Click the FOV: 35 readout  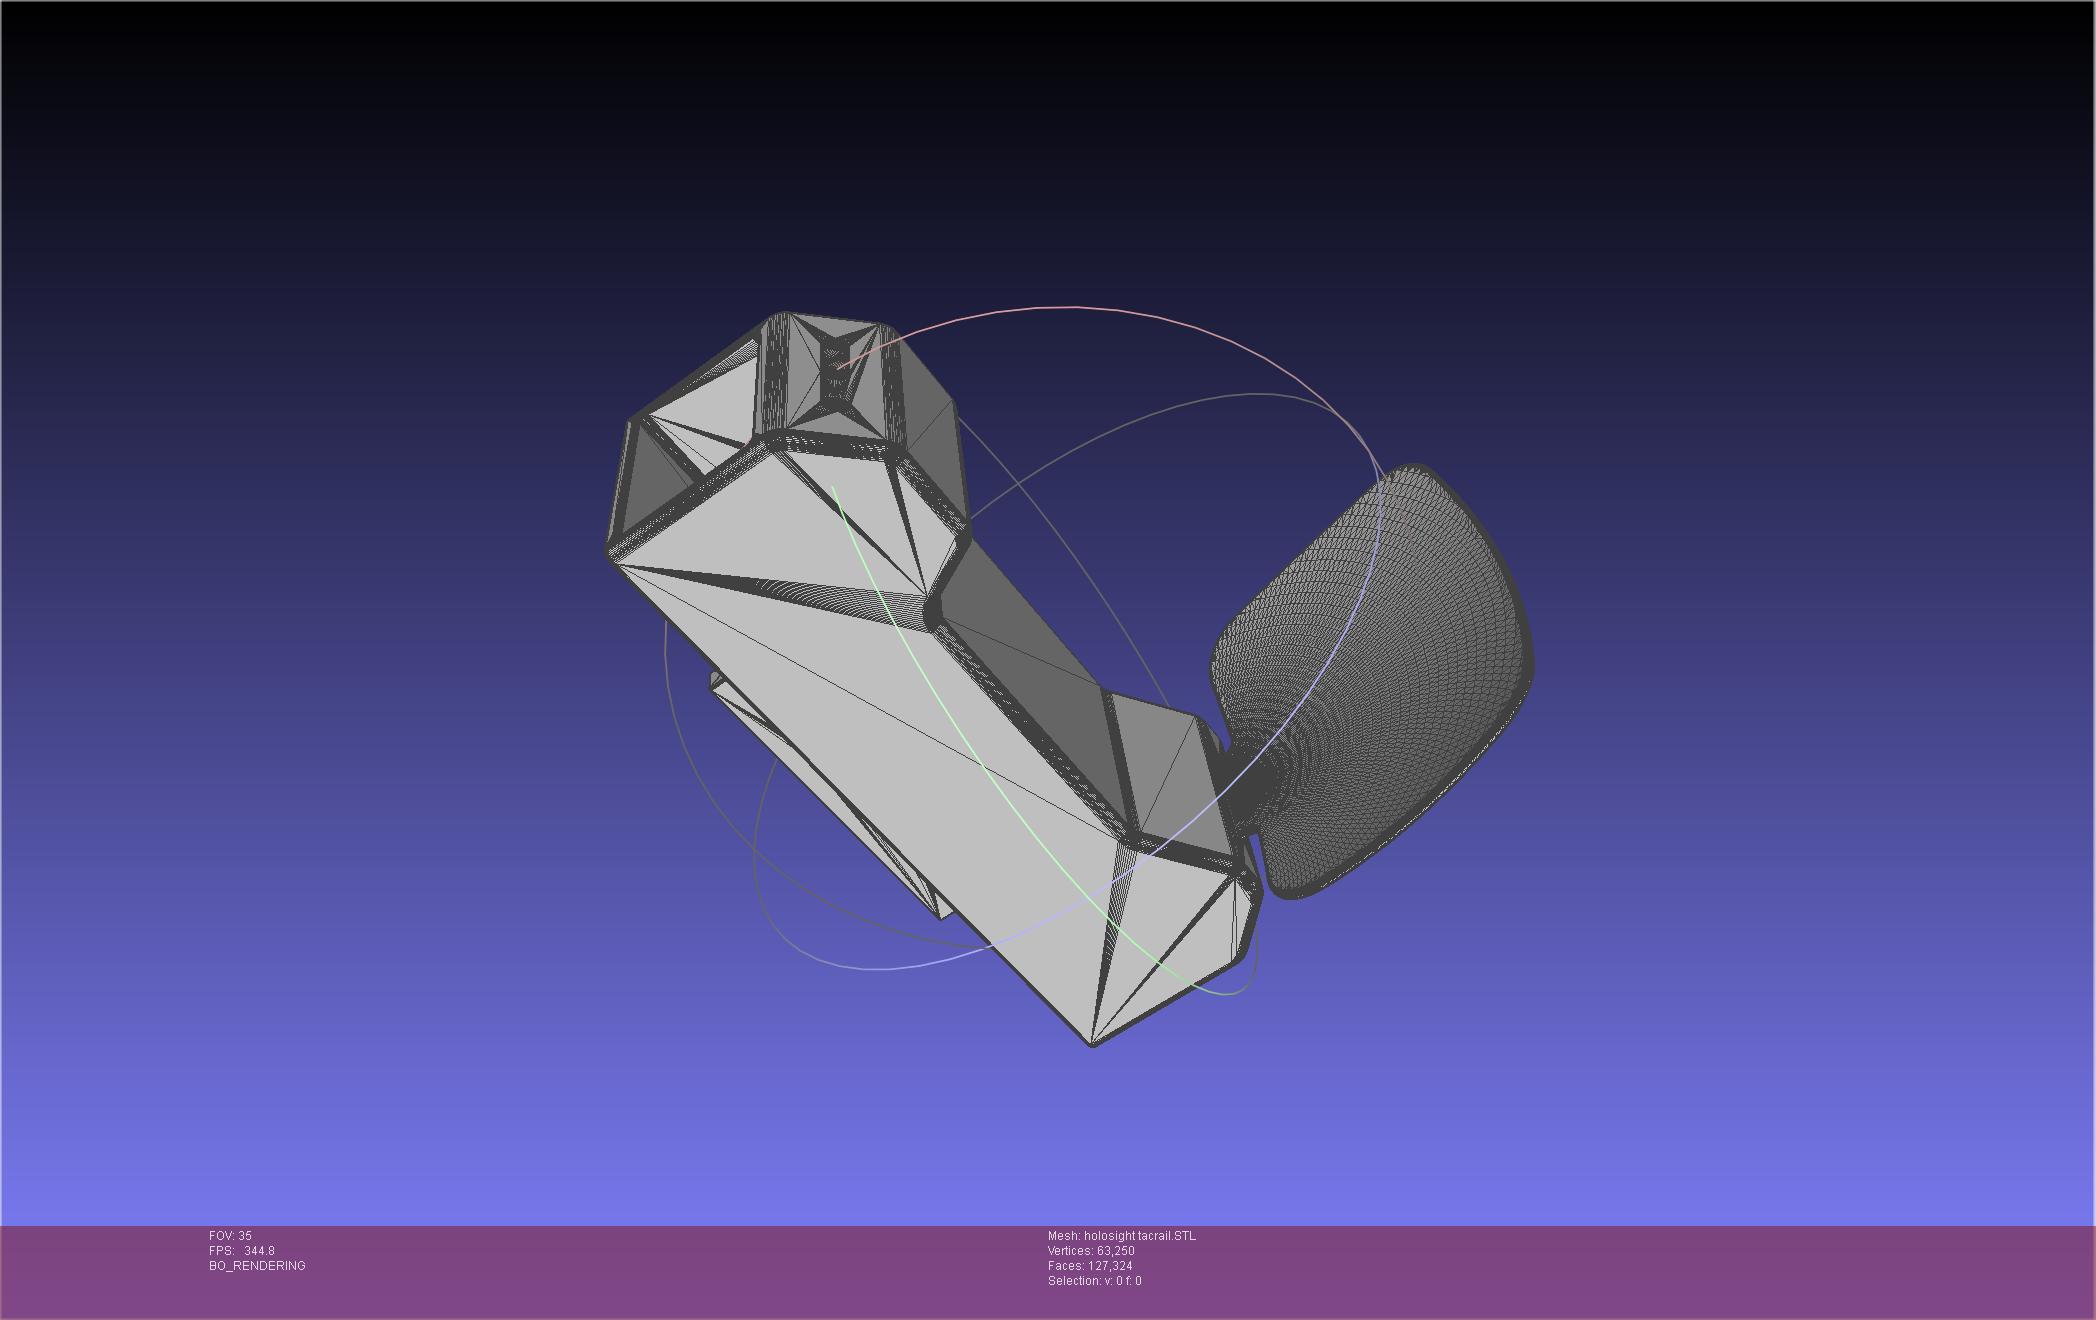(x=230, y=1236)
